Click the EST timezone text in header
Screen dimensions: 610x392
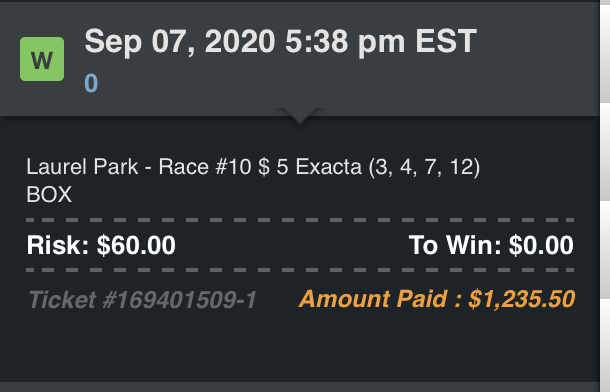(446, 41)
